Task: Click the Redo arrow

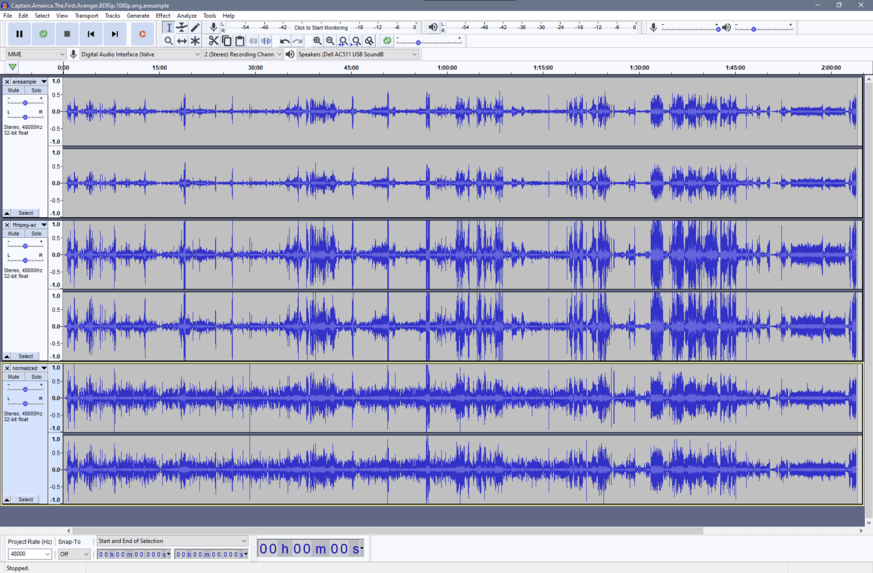Action: tap(298, 41)
